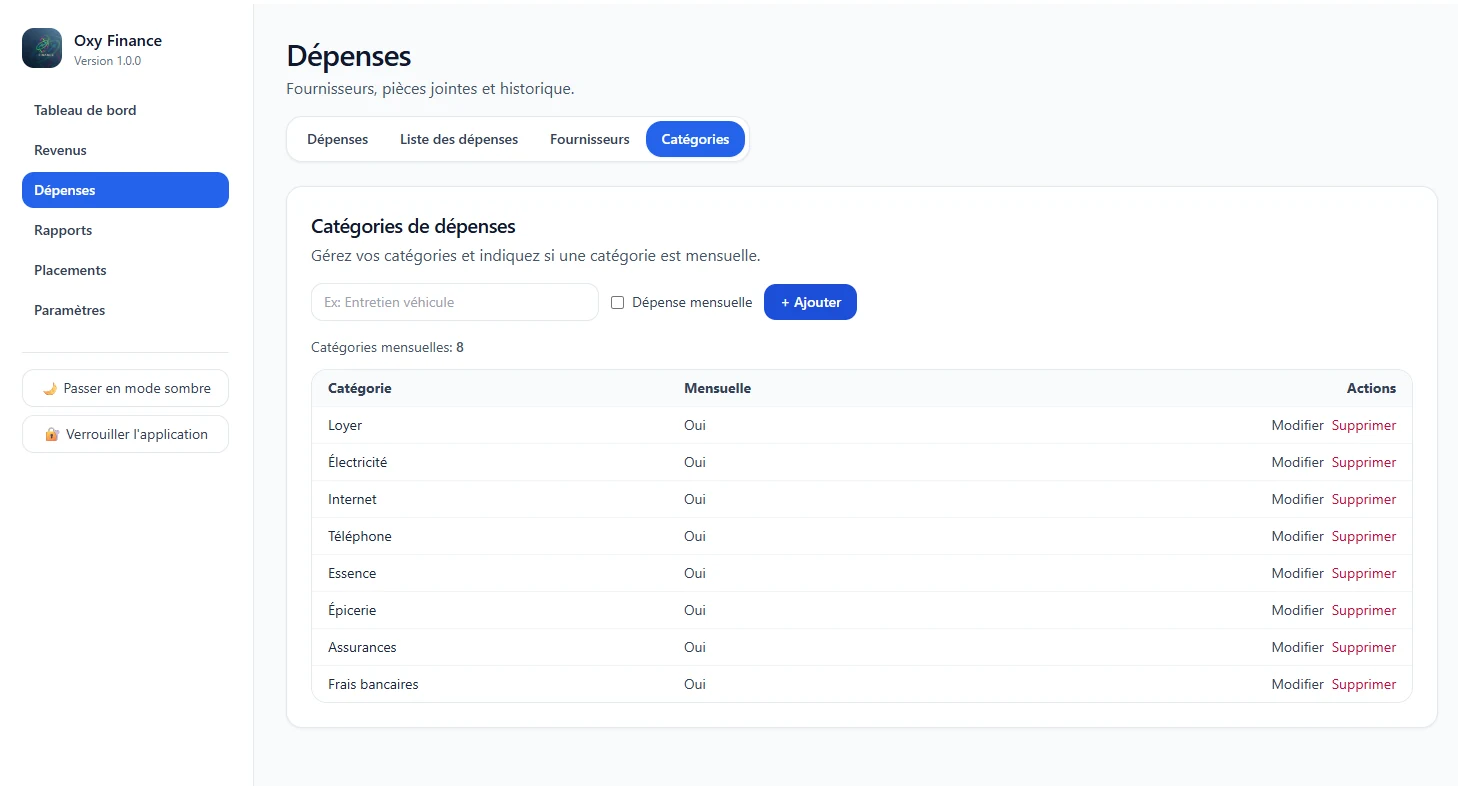Open the Rapports section
Screen dimensions: 1458x786
125,230
